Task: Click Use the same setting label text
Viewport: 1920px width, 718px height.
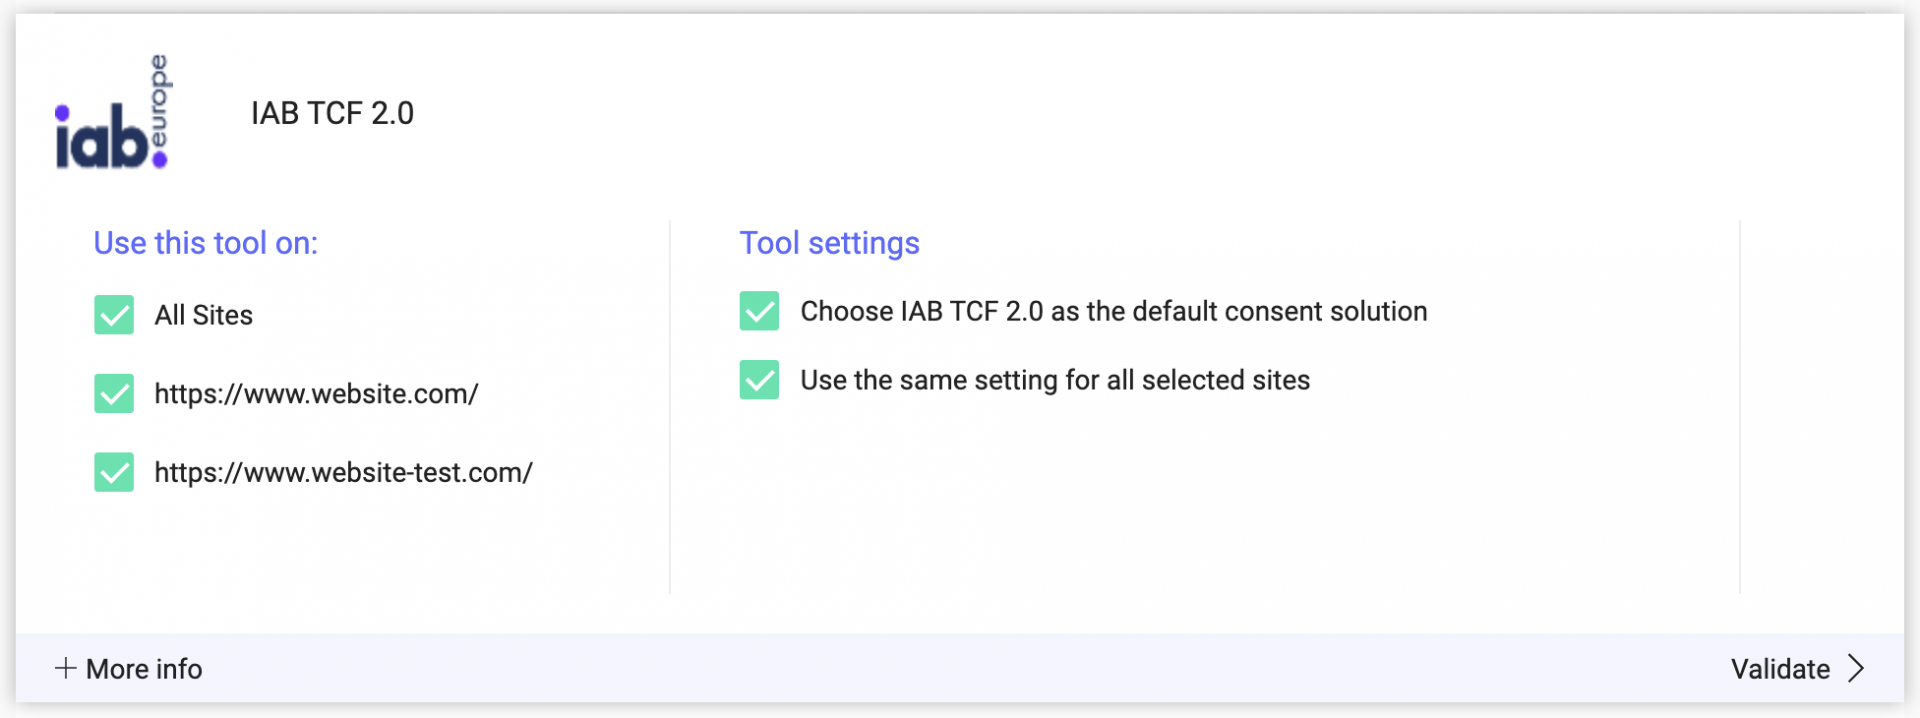Action: coord(1055,380)
